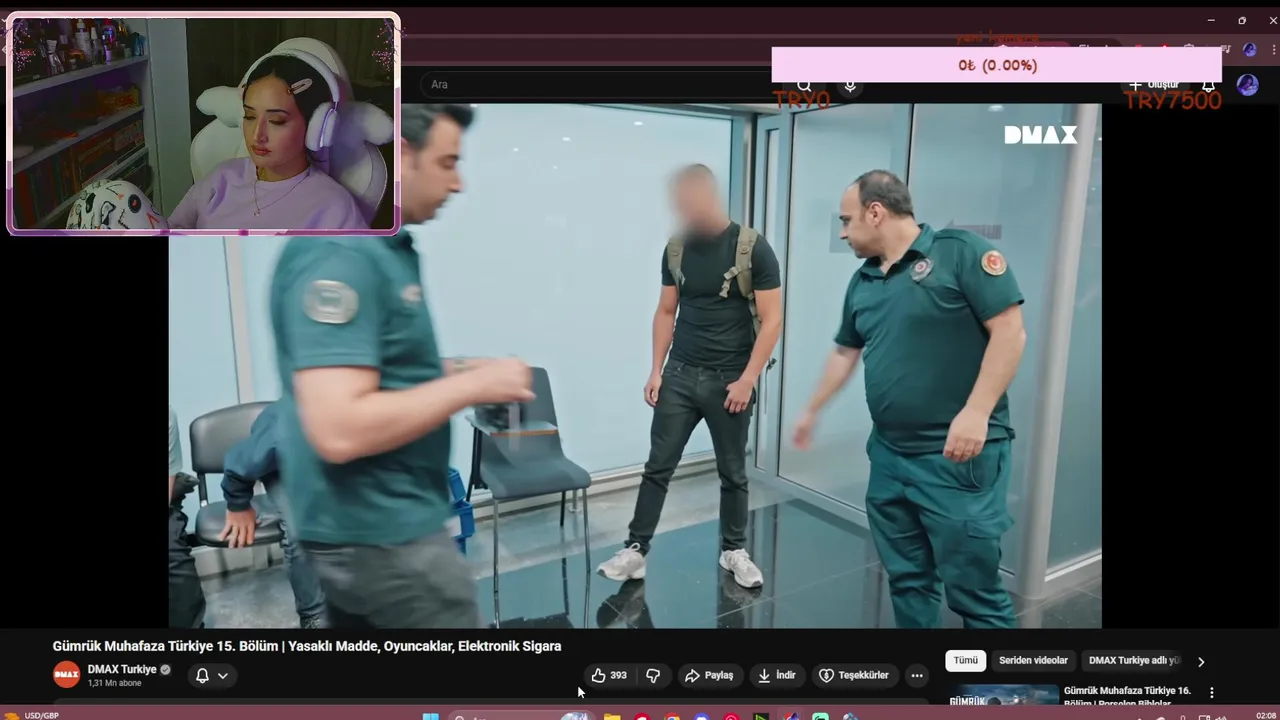Open the Windows Start button
Image resolution: width=1280 pixels, height=720 pixels.
pyautogui.click(x=431, y=716)
